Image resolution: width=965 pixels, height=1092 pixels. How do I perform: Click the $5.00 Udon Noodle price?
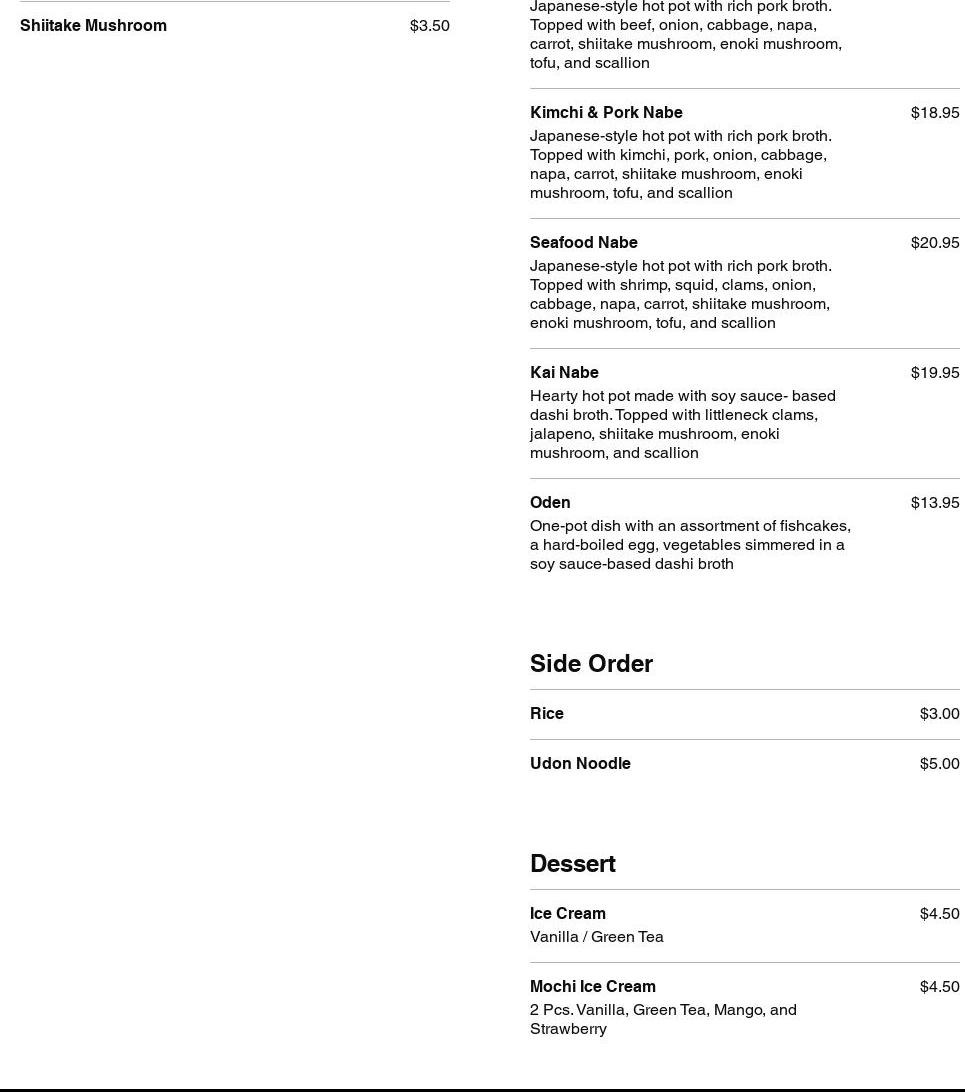click(x=939, y=763)
